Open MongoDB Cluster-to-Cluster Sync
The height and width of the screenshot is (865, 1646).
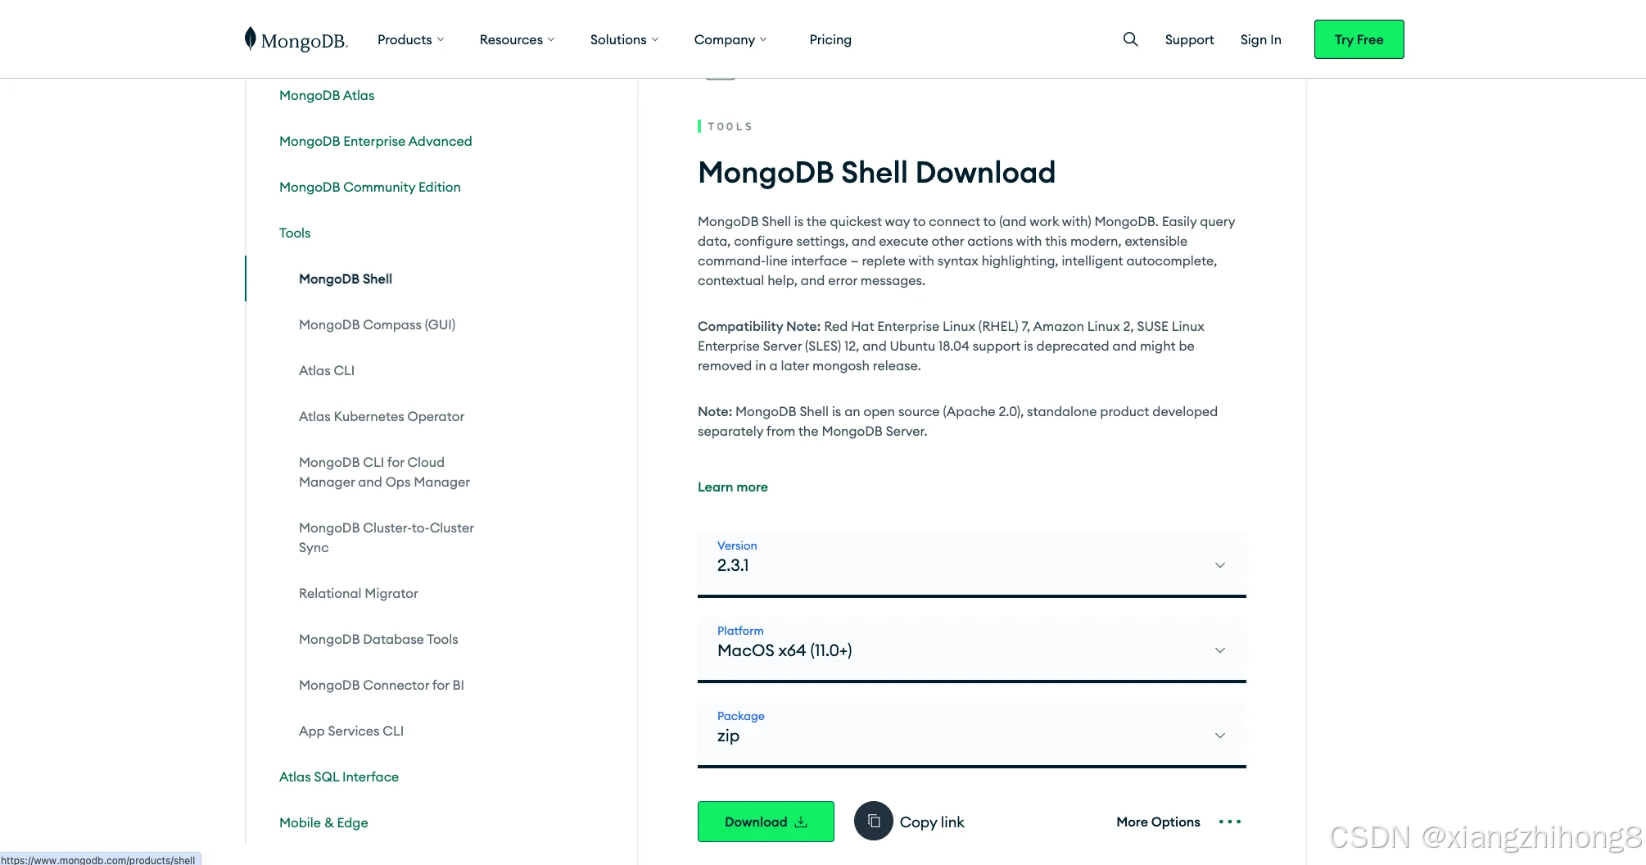click(x=386, y=538)
